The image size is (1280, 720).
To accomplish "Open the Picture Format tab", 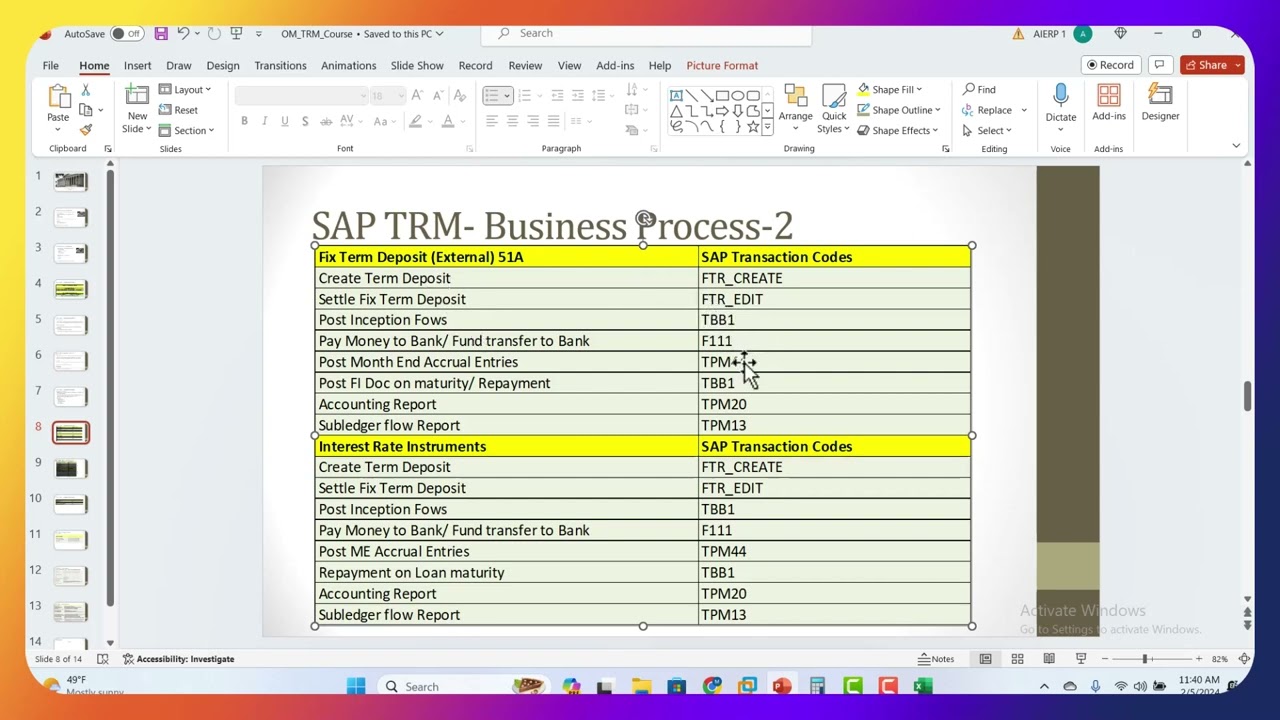I will (x=722, y=65).
